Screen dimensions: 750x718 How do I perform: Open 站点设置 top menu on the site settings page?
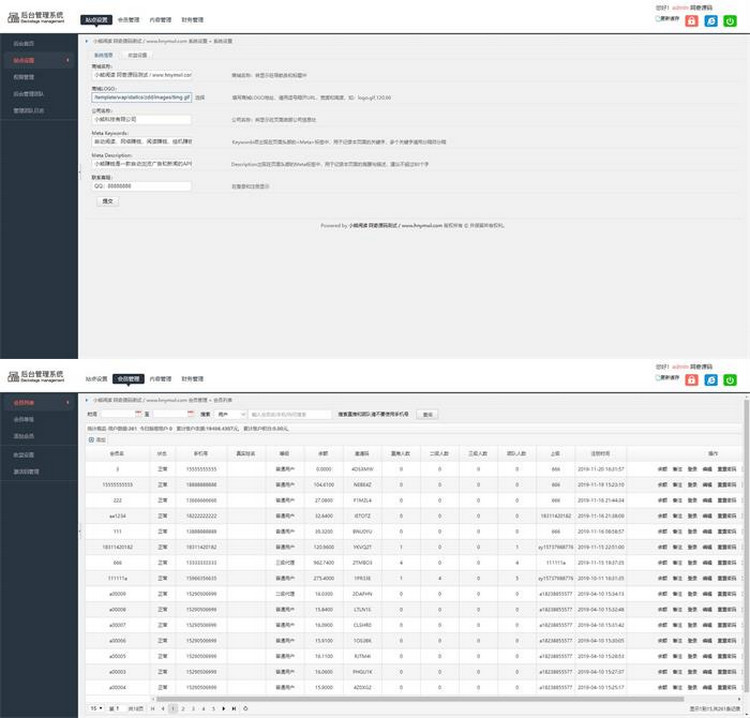(x=96, y=20)
